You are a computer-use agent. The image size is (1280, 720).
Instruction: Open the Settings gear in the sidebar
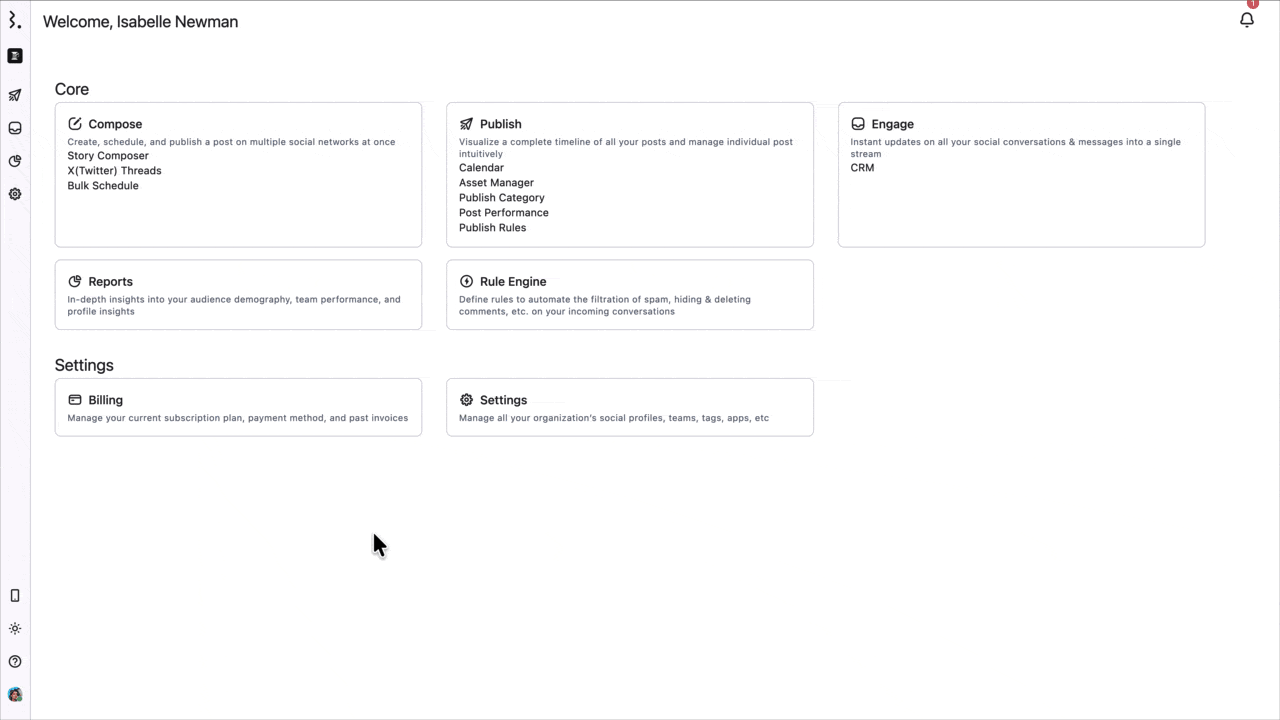click(15, 194)
